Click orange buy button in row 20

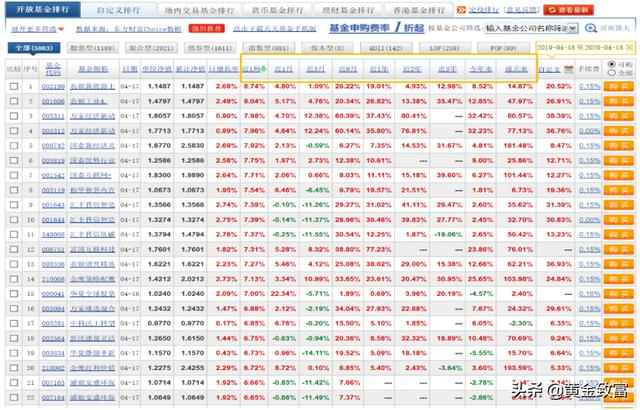[x=618, y=368]
